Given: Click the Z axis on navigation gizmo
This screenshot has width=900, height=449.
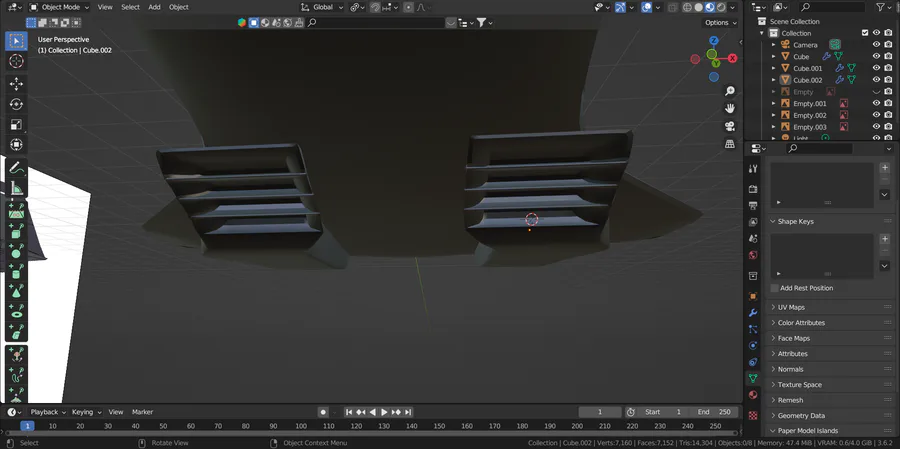Looking at the screenshot, I should point(713,40).
